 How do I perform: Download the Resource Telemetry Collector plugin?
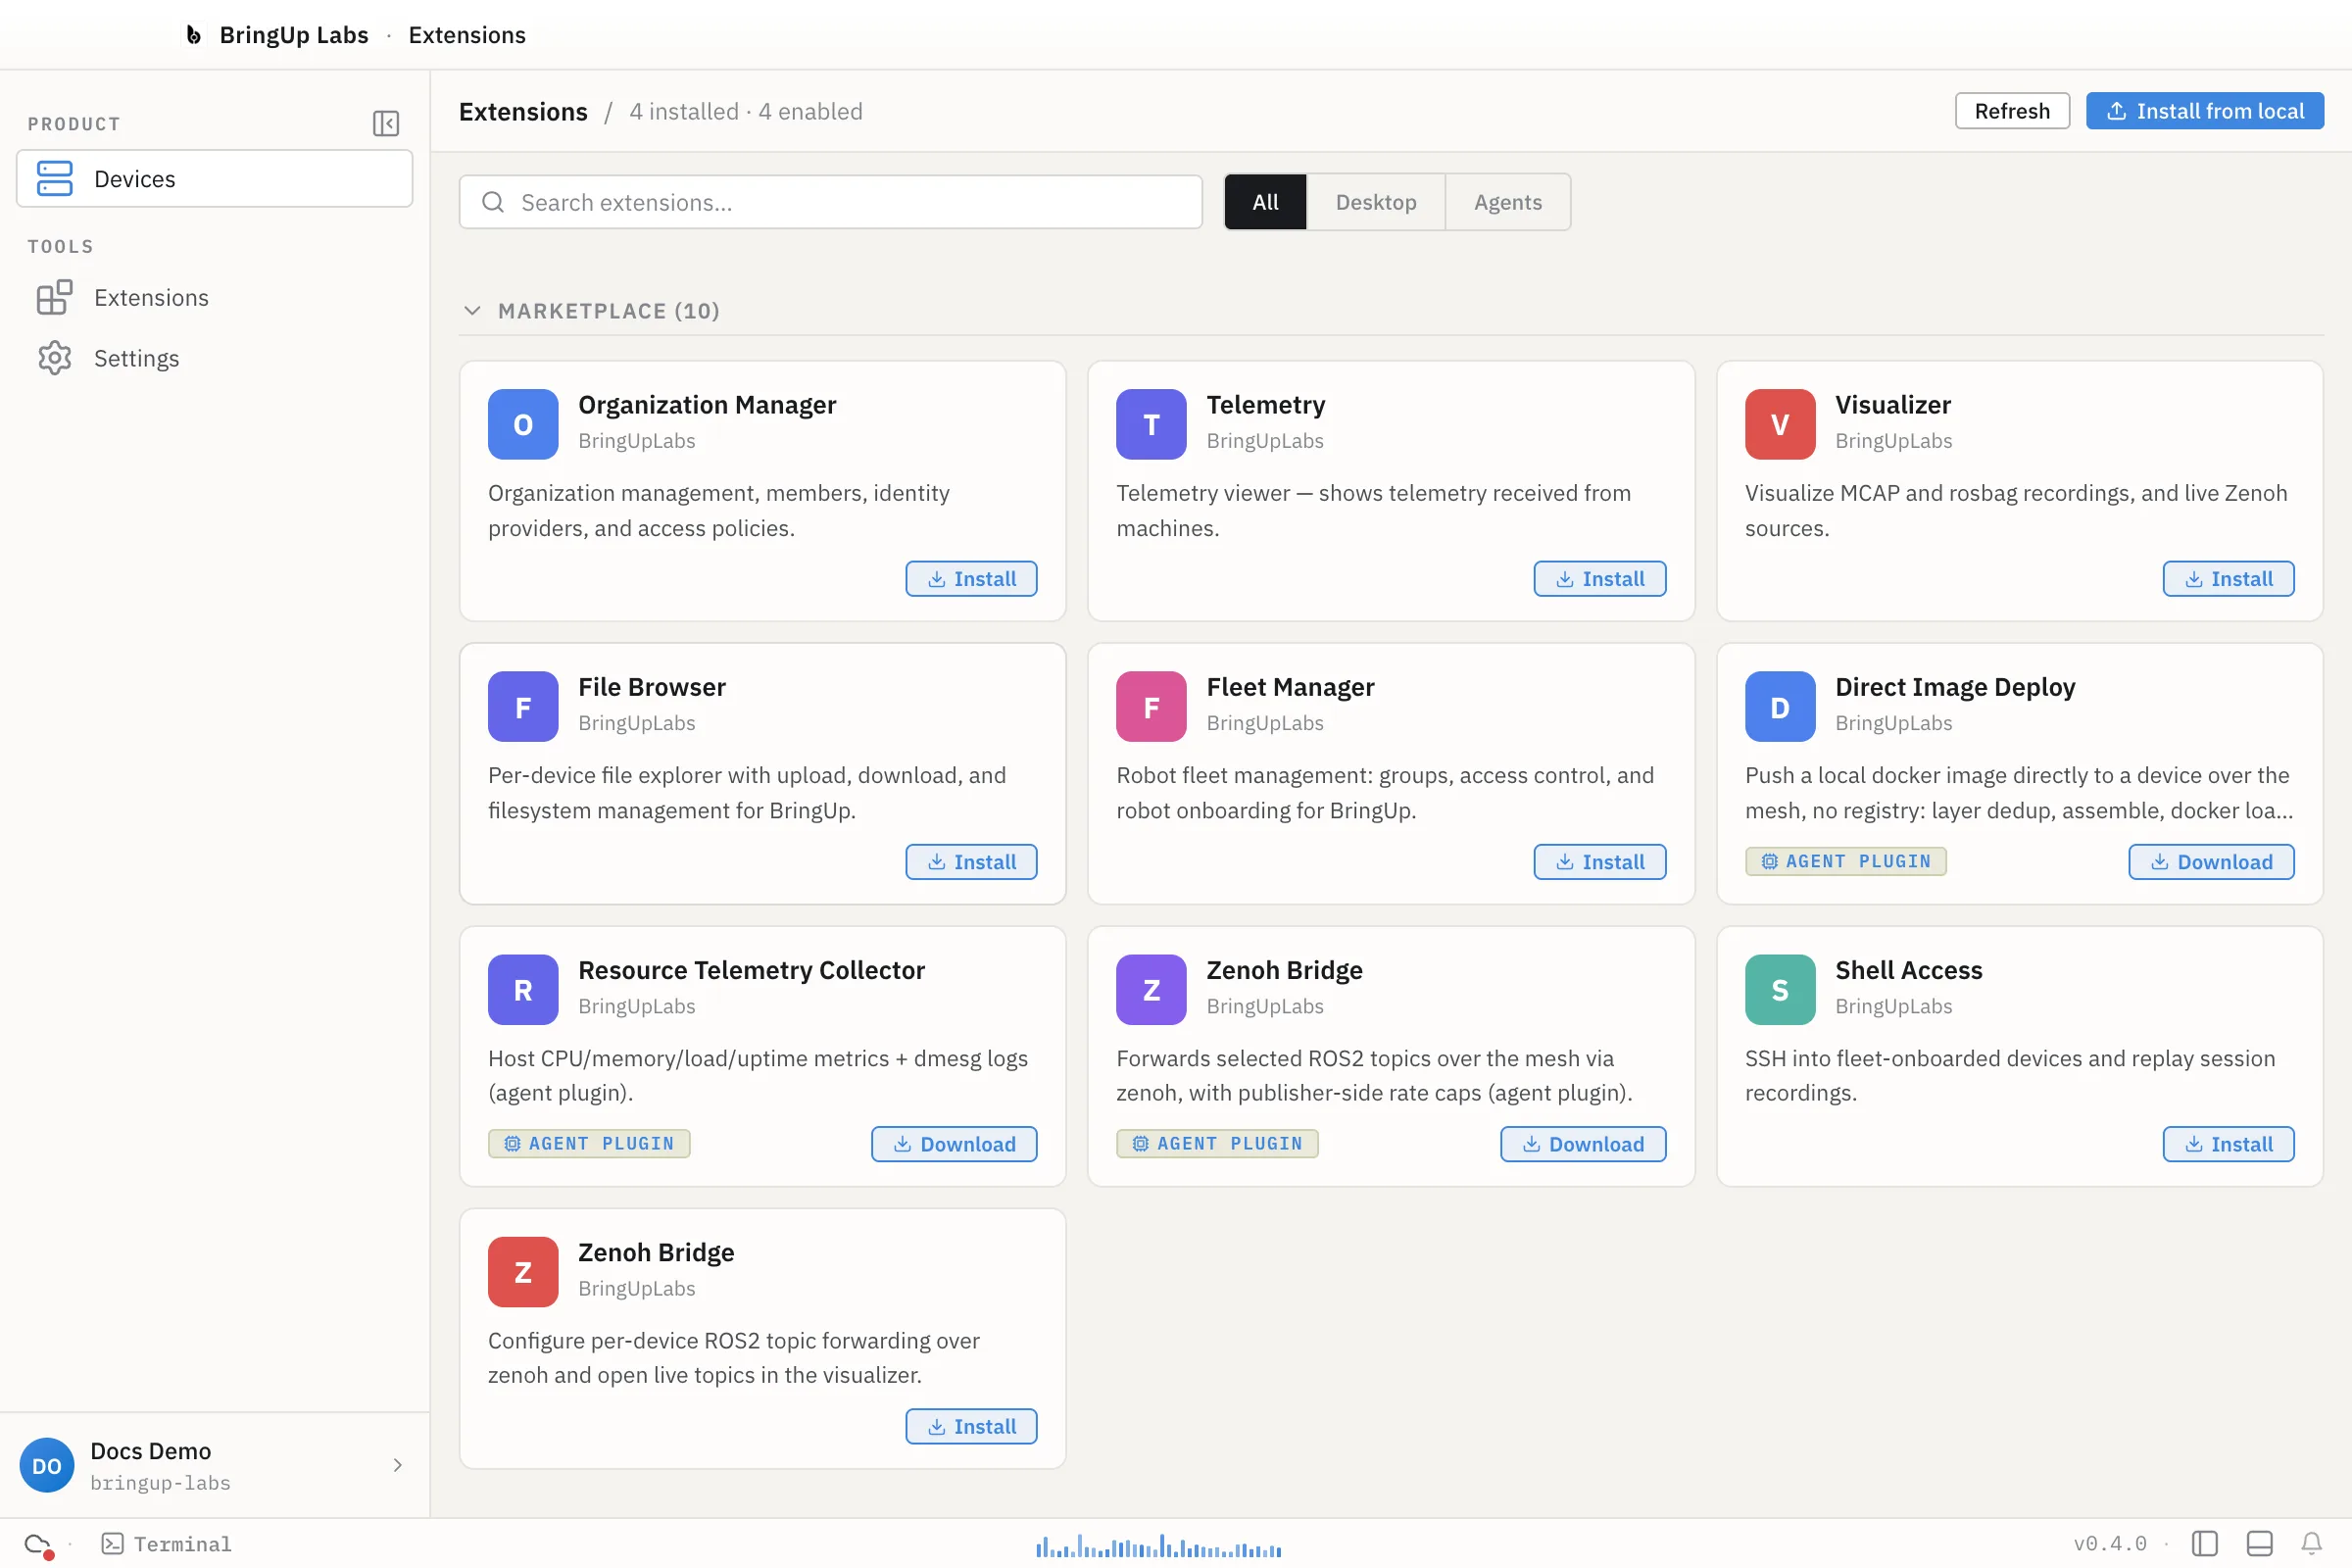(954, 1144)
